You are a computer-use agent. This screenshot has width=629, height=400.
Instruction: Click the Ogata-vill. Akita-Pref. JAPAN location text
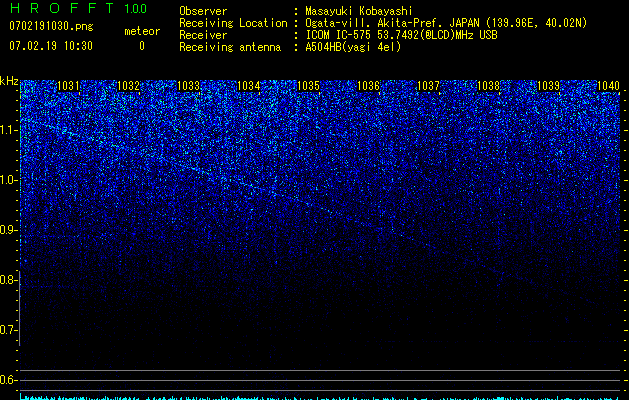[446, 23]
